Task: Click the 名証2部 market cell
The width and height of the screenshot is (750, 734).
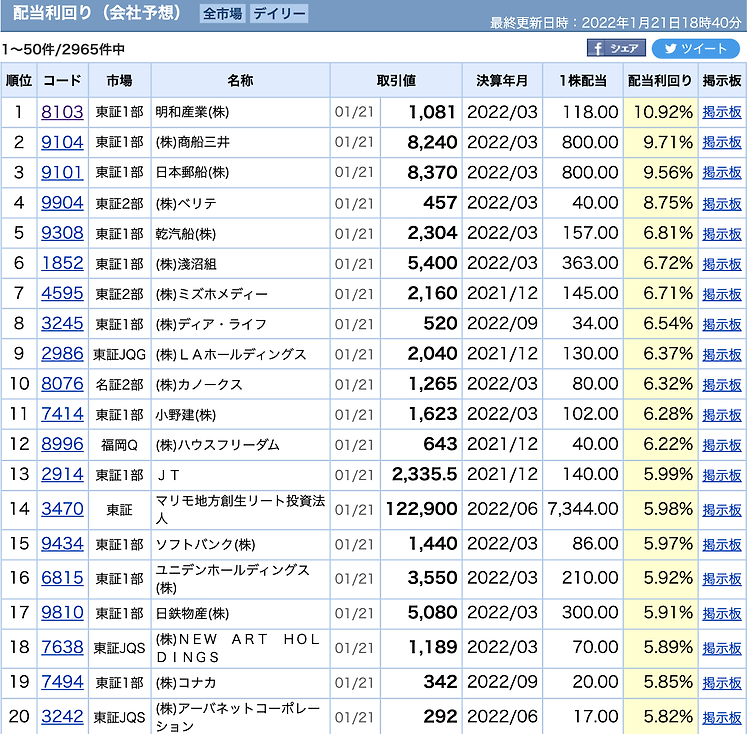Action: [x=119, y=384]
